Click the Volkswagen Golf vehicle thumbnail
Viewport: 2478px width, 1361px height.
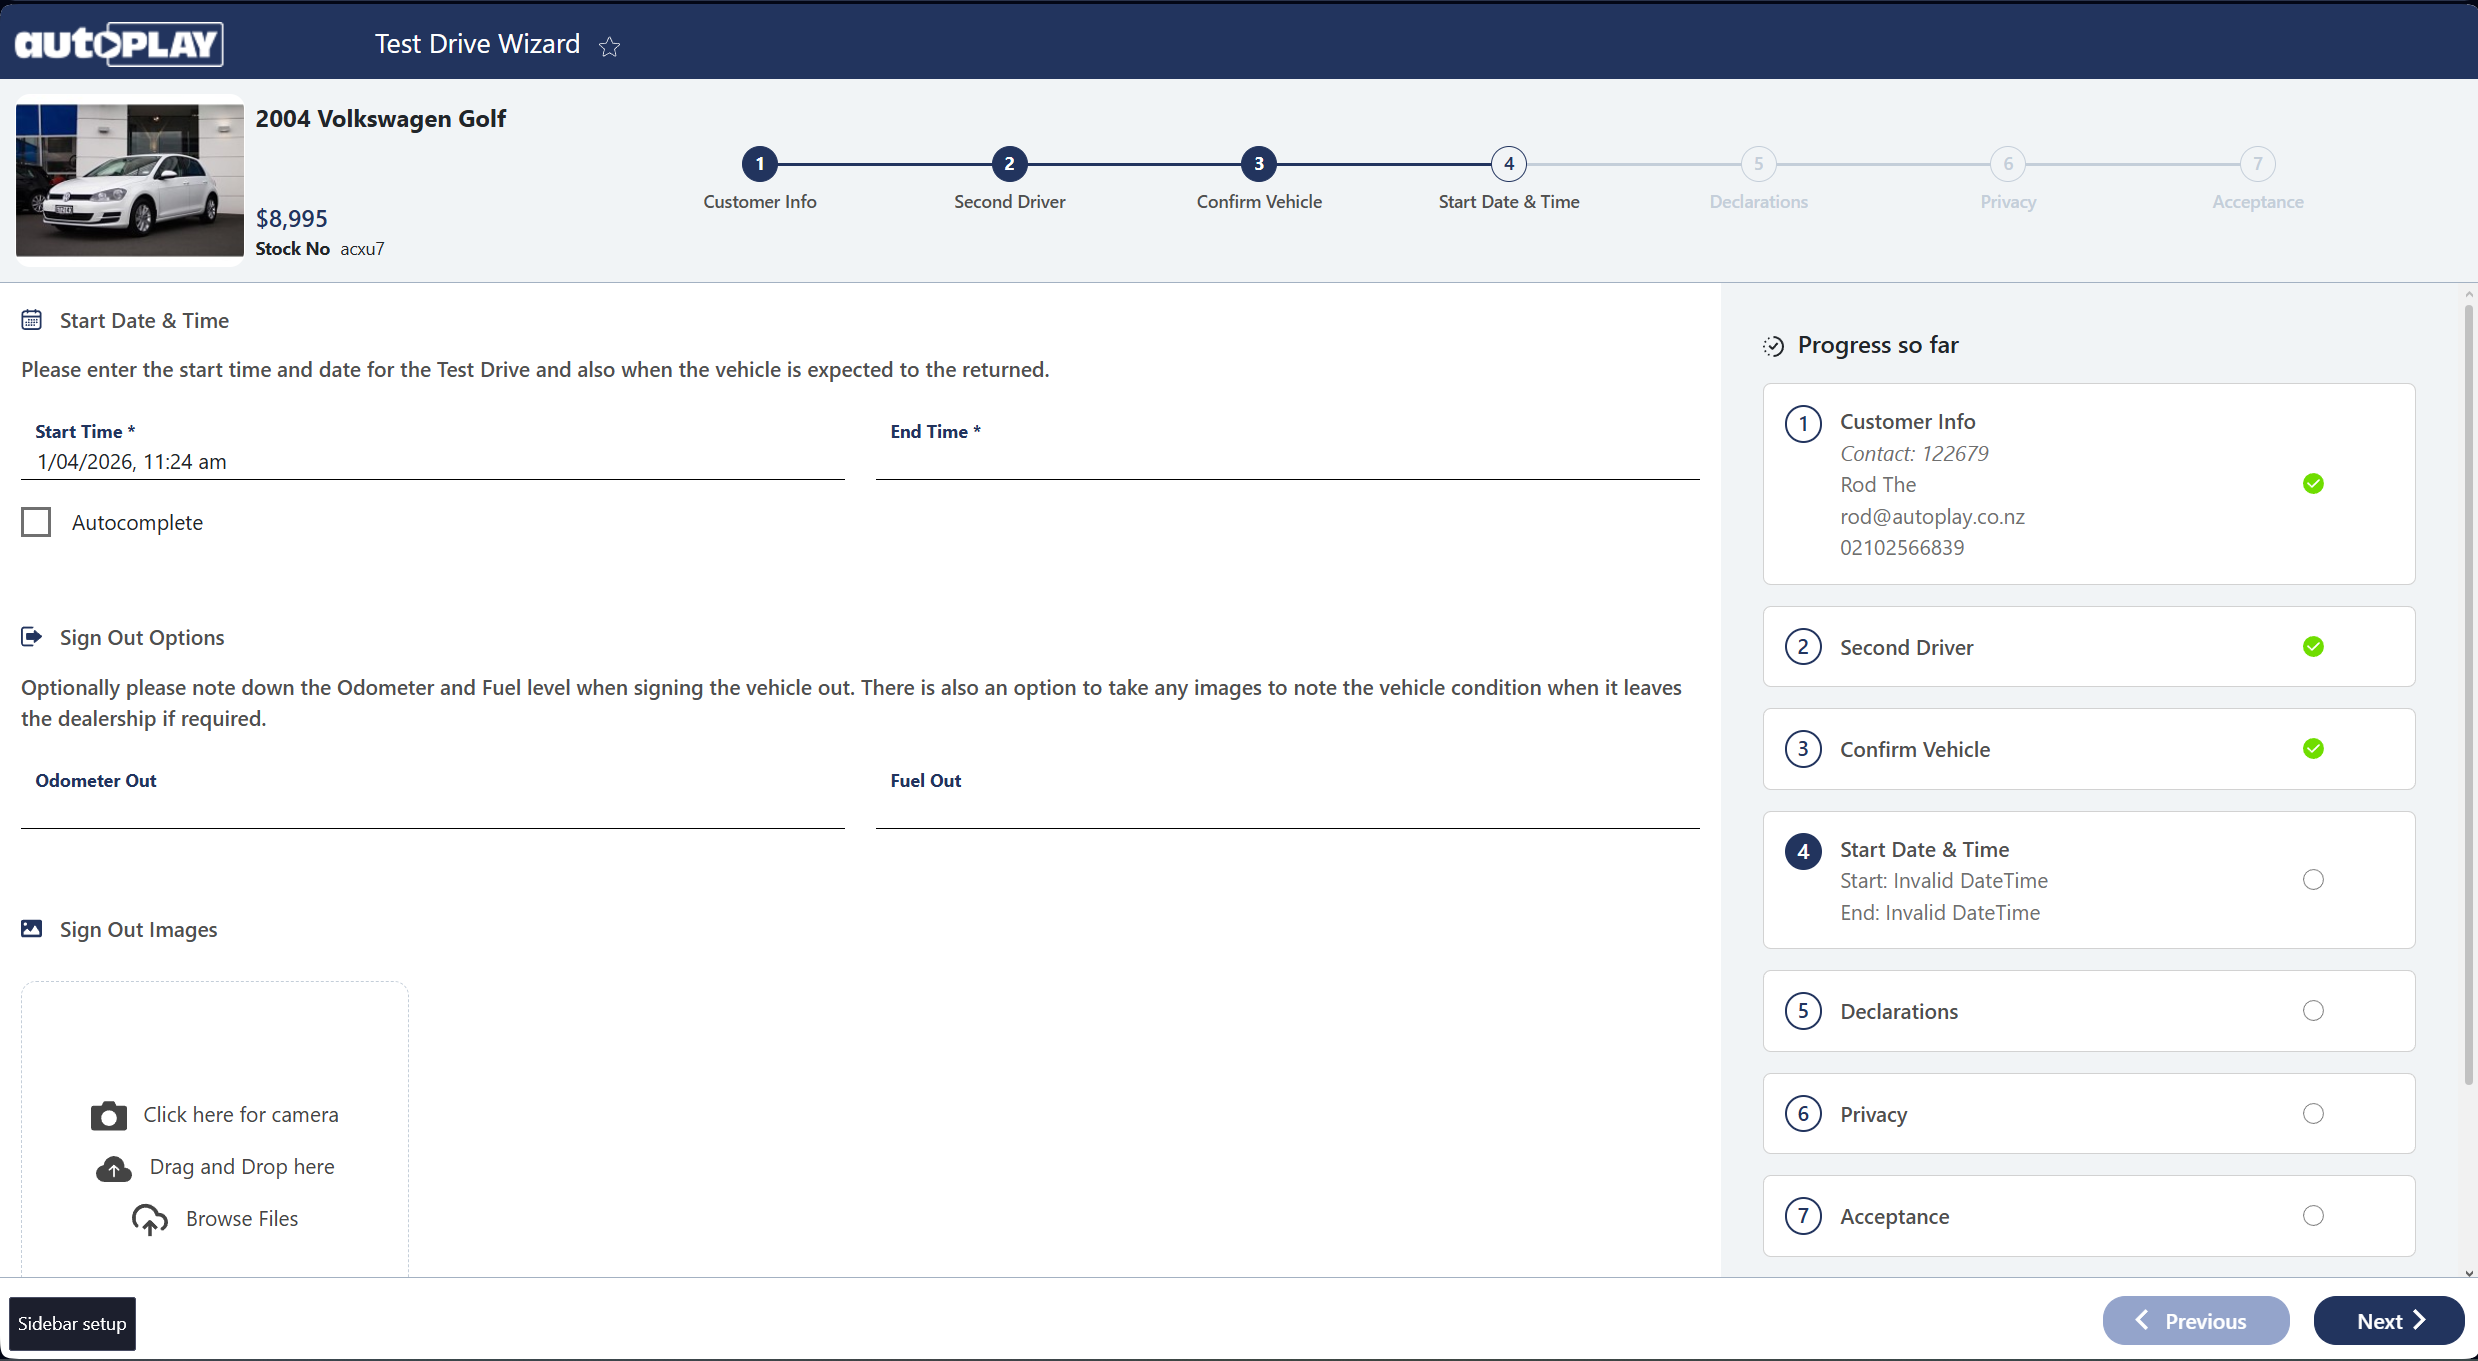click(x=130, y=180)
